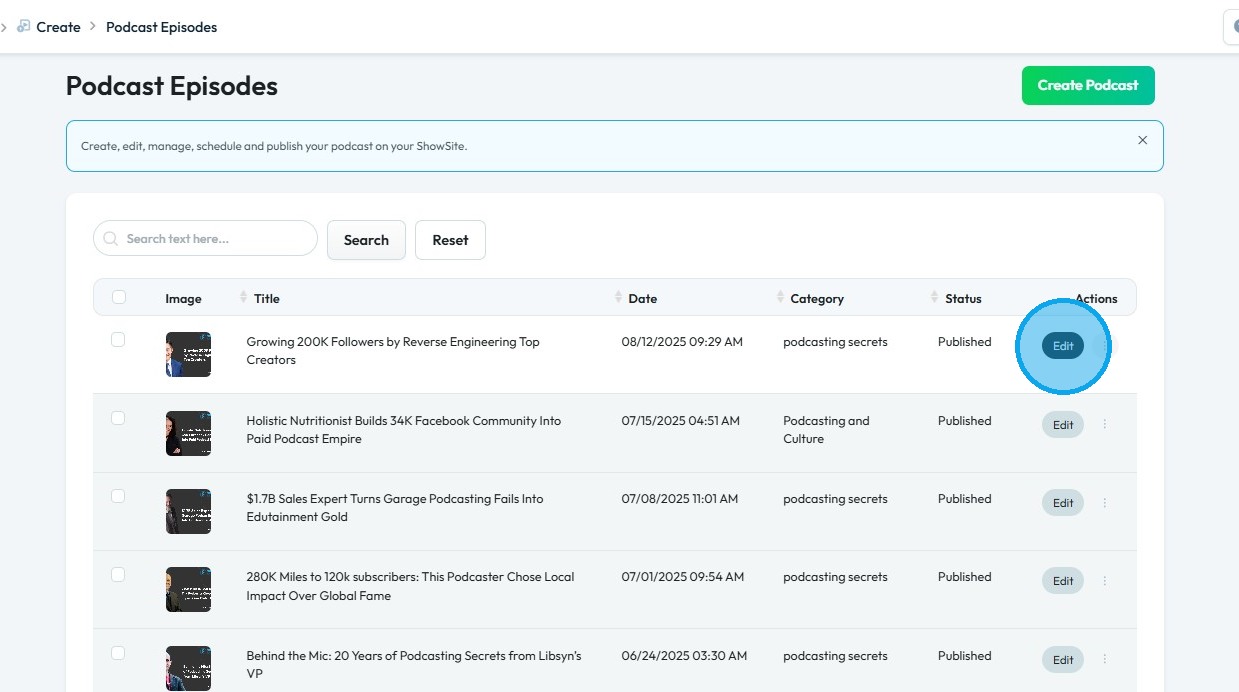Select checkbox for Holistic Nutritionist episode

coord(118,418)
